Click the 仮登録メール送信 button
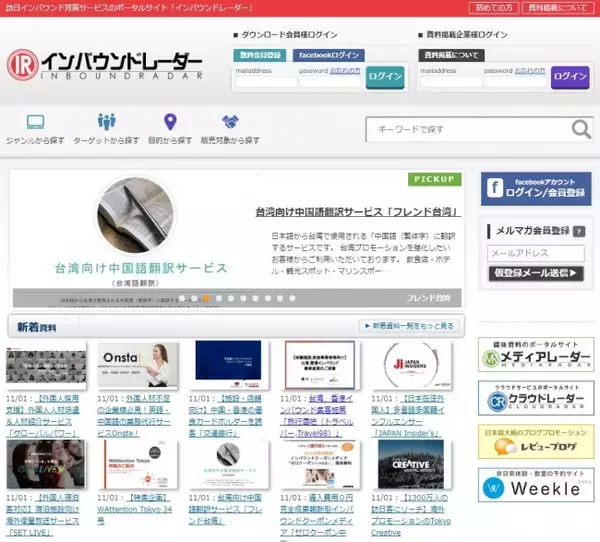 click(x=536, y=273)
